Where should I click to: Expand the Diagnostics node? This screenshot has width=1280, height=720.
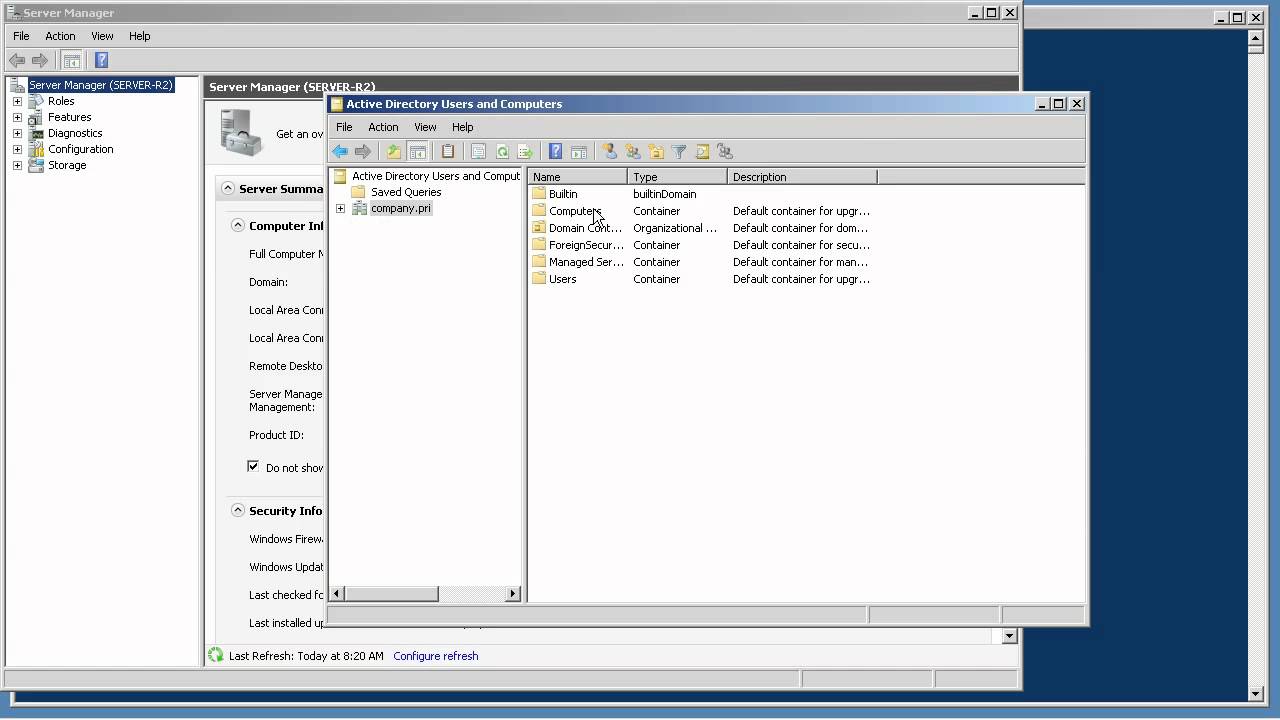click(17, 133)
